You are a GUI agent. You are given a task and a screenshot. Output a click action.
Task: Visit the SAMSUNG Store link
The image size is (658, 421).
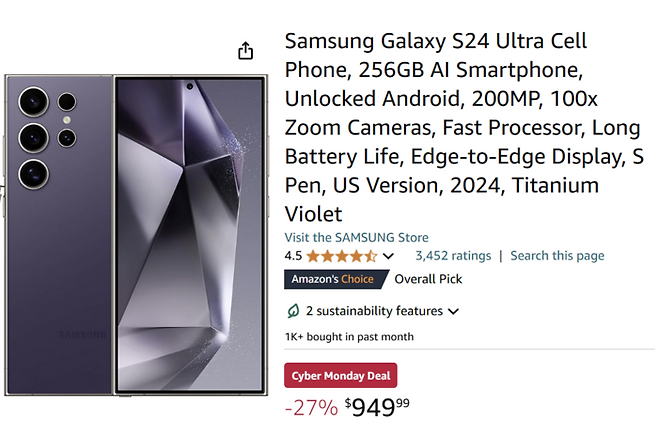(x=356, y=237)
